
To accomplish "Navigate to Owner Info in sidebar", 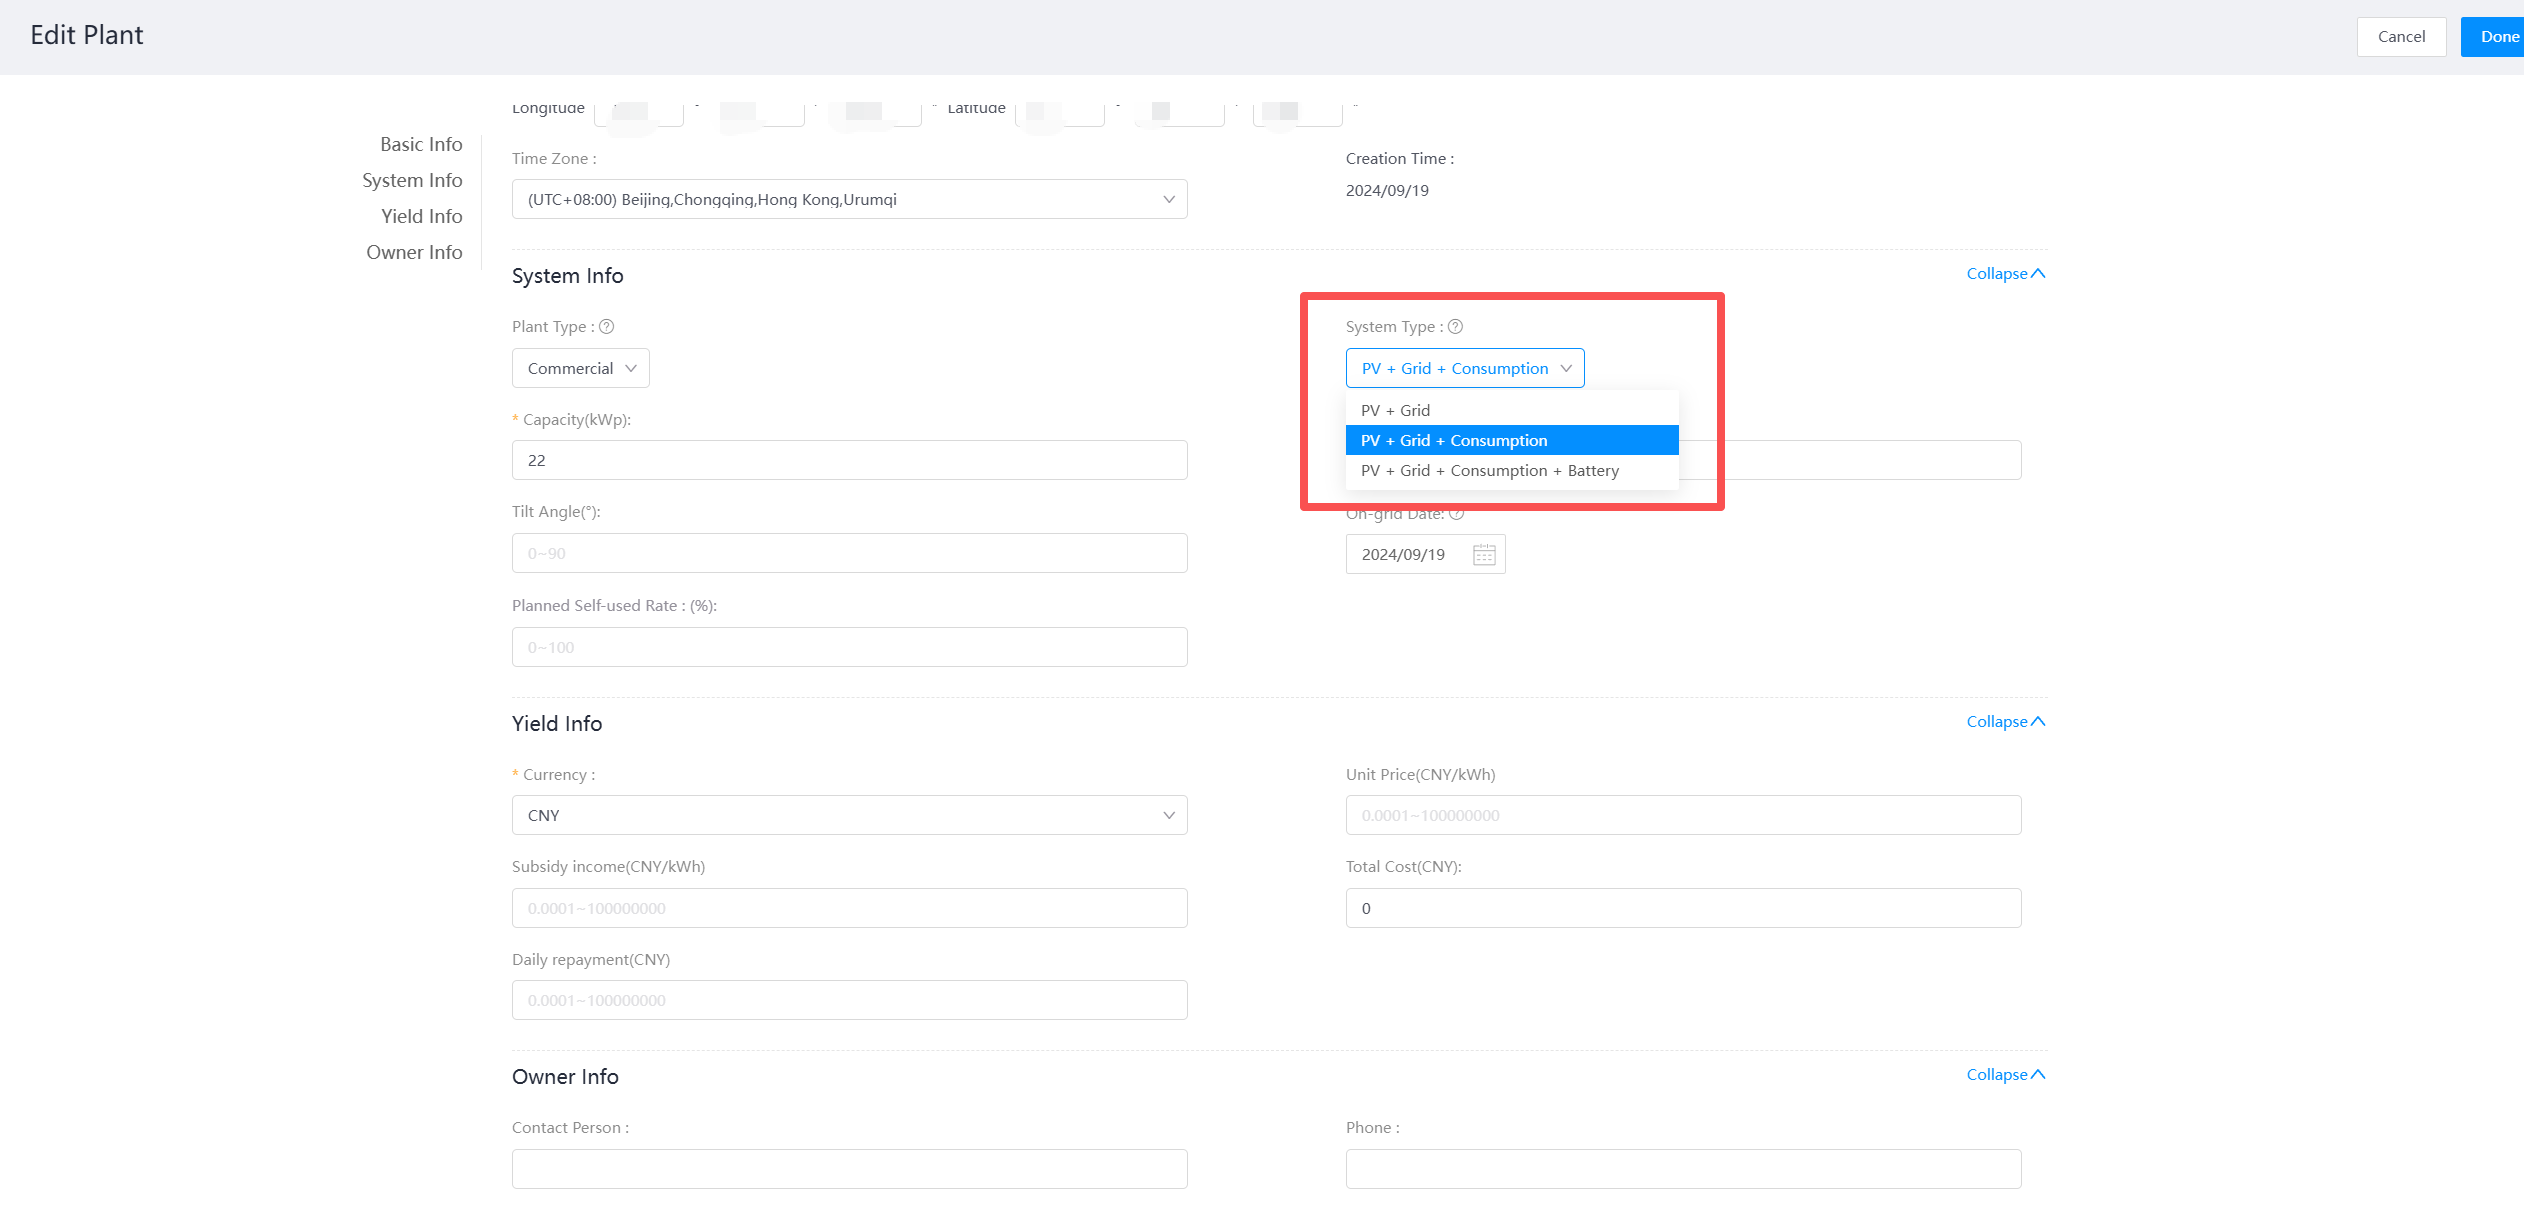I will pyautogui.click(x=414, y=253).
